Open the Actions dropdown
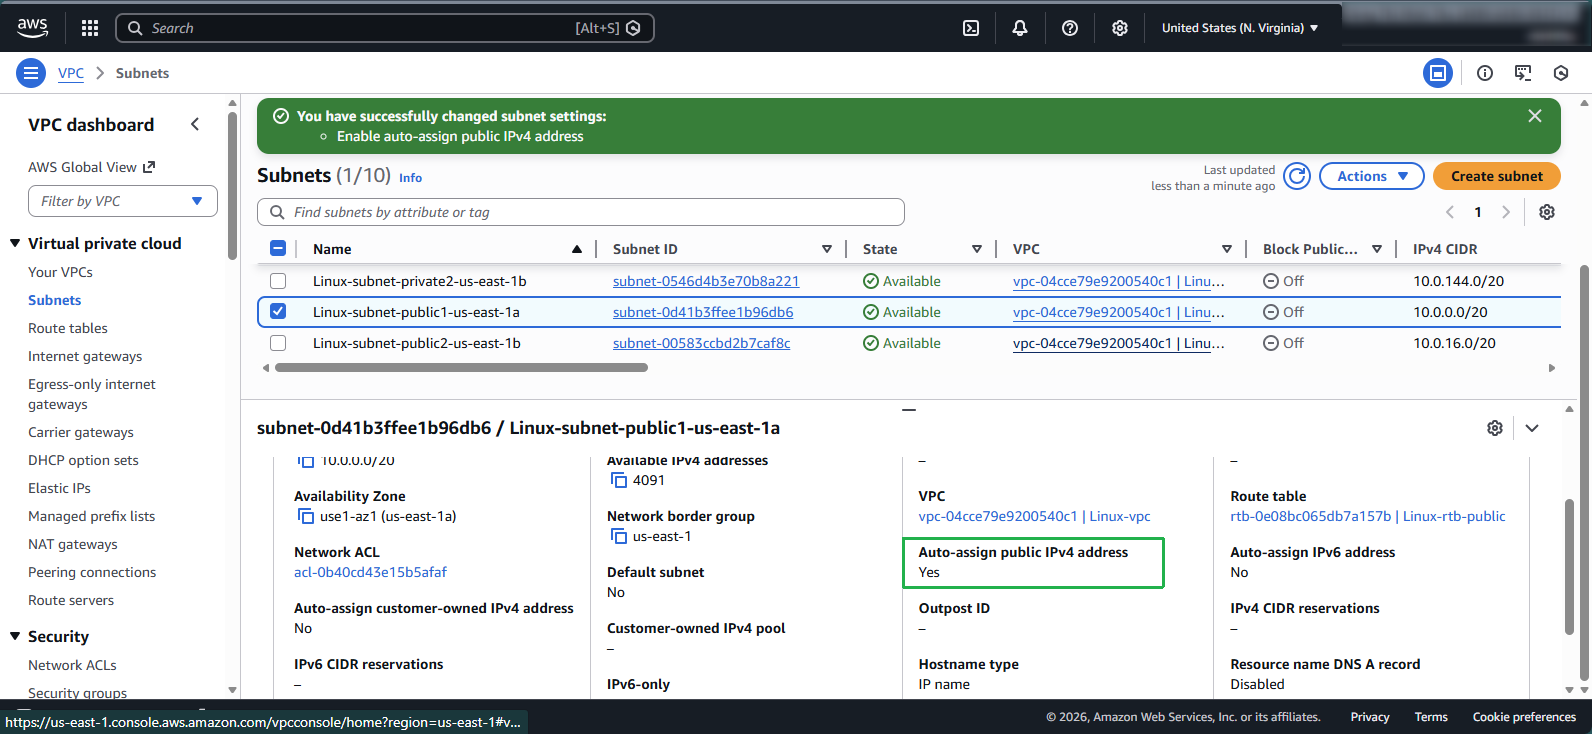The width and height of the screenshot is (1592, 734). point(1372,176)
